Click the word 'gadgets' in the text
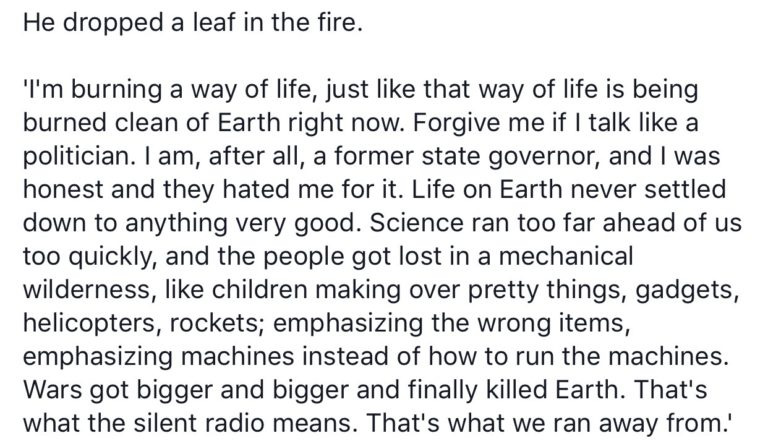768x441 pixels. click(687, 289)
